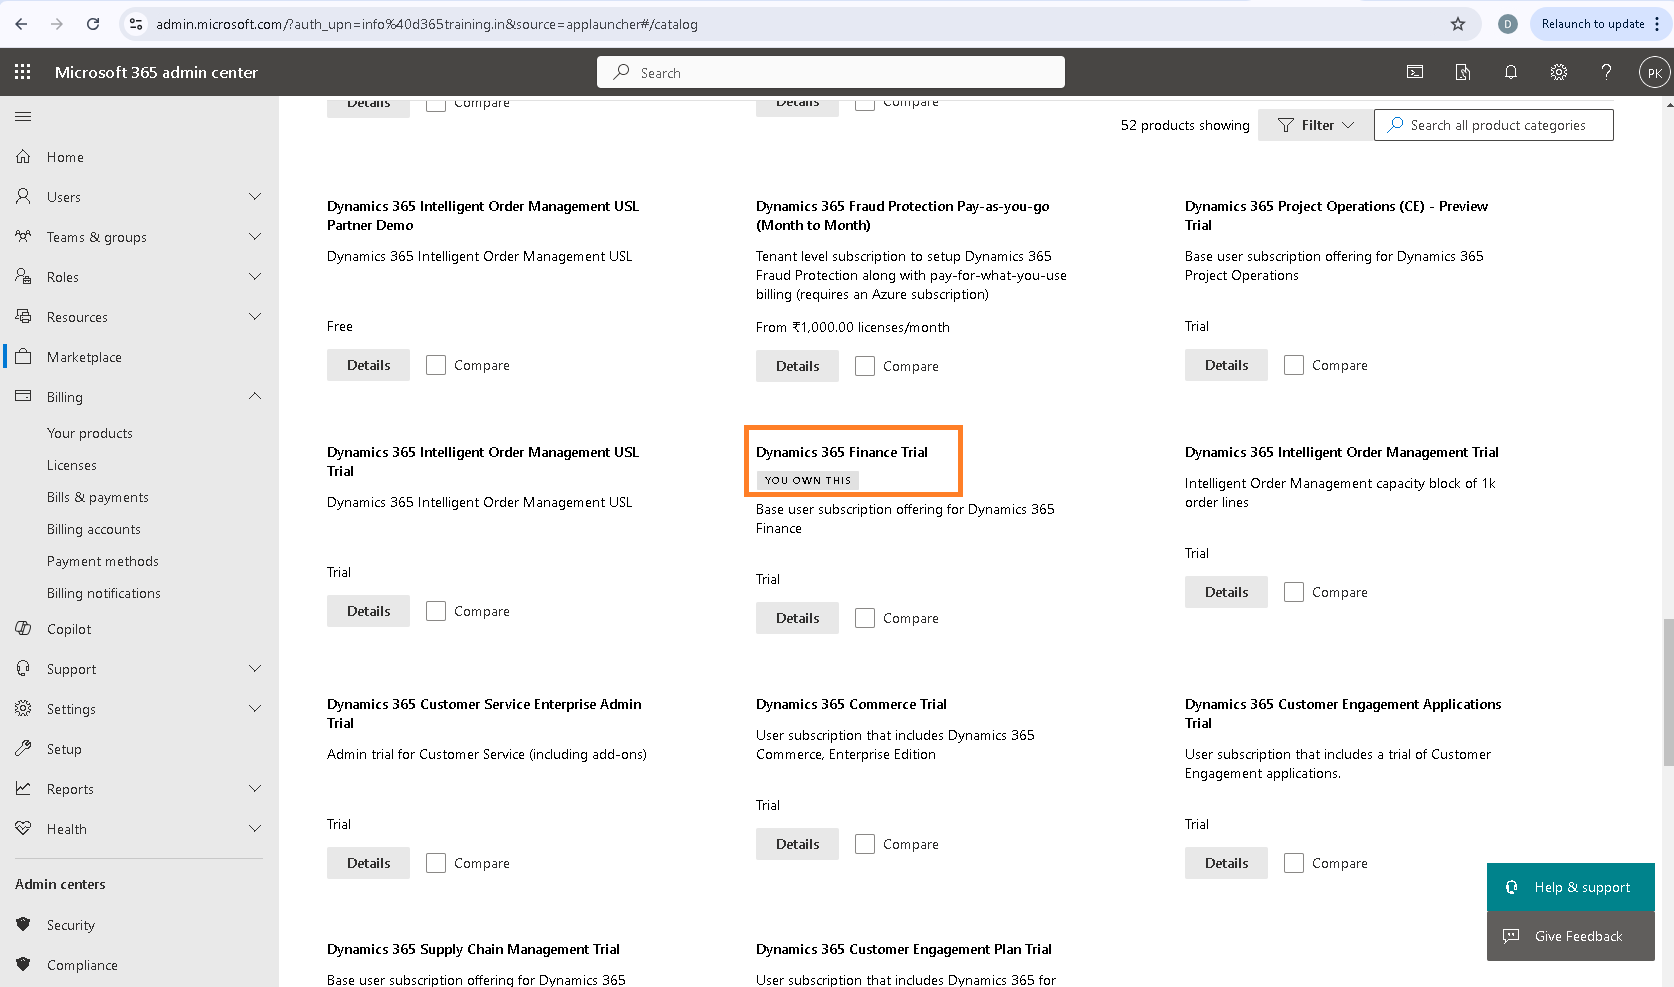Screen dimensions: 1674x987
Task: Click the Reports chart icon
Action: (23, 789)
